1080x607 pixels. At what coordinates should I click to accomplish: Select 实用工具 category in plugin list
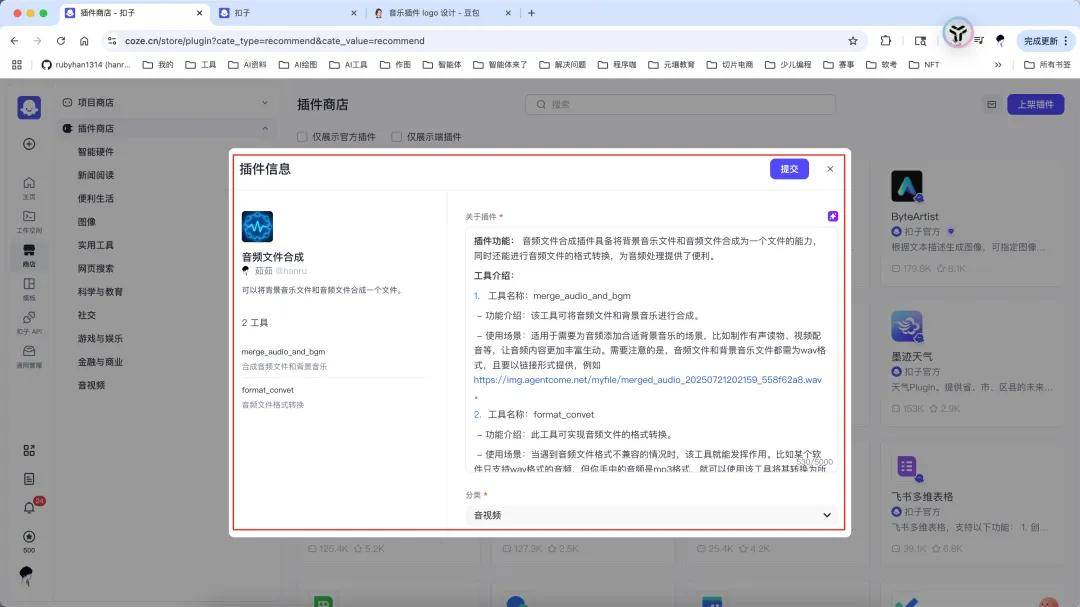(96, 245)
